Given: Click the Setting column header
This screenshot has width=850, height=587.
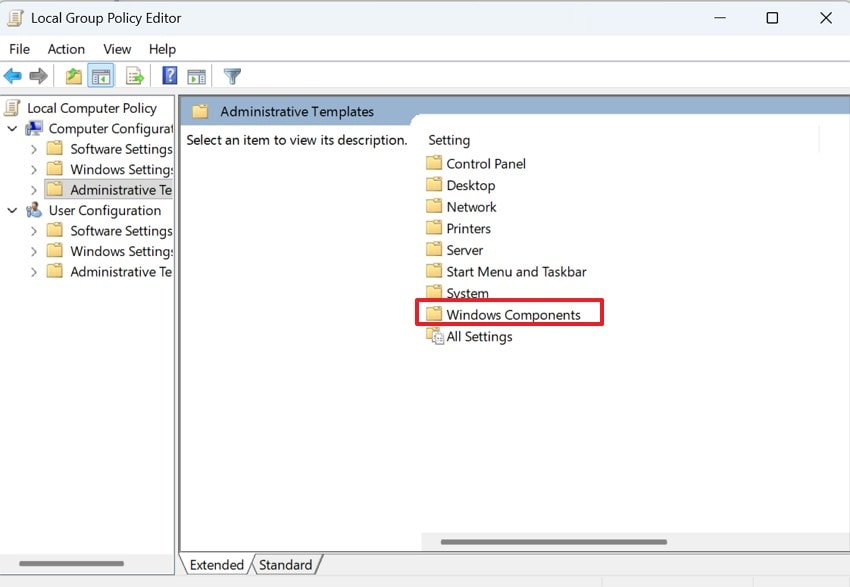Looking at the screenshot, I should pos(449,140).
